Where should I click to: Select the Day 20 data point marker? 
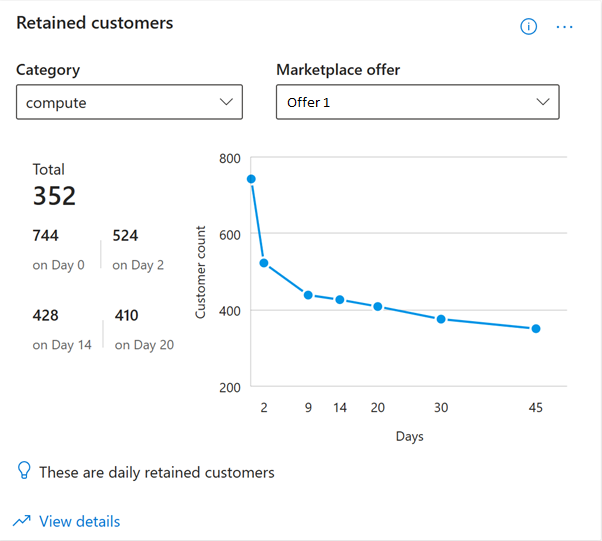point(378,306)
